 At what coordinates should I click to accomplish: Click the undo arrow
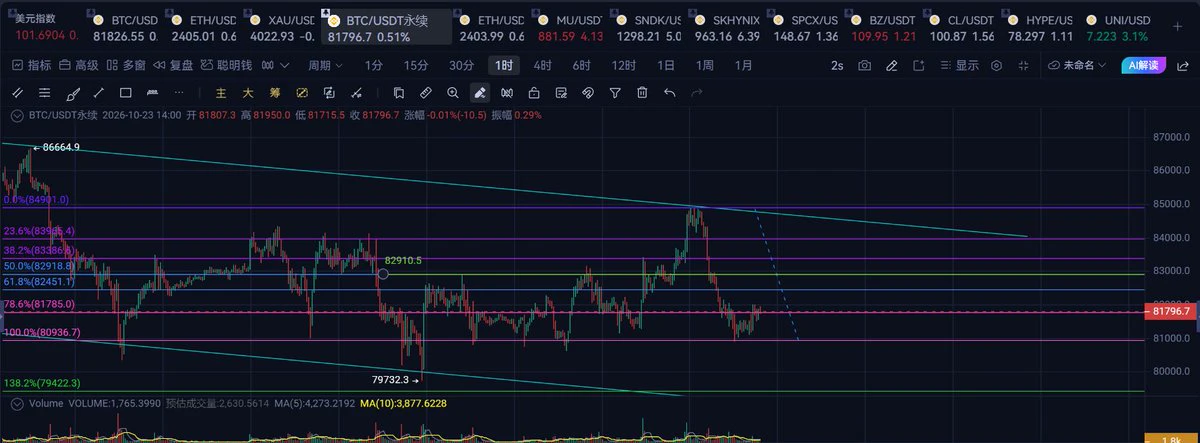(670, 93)
